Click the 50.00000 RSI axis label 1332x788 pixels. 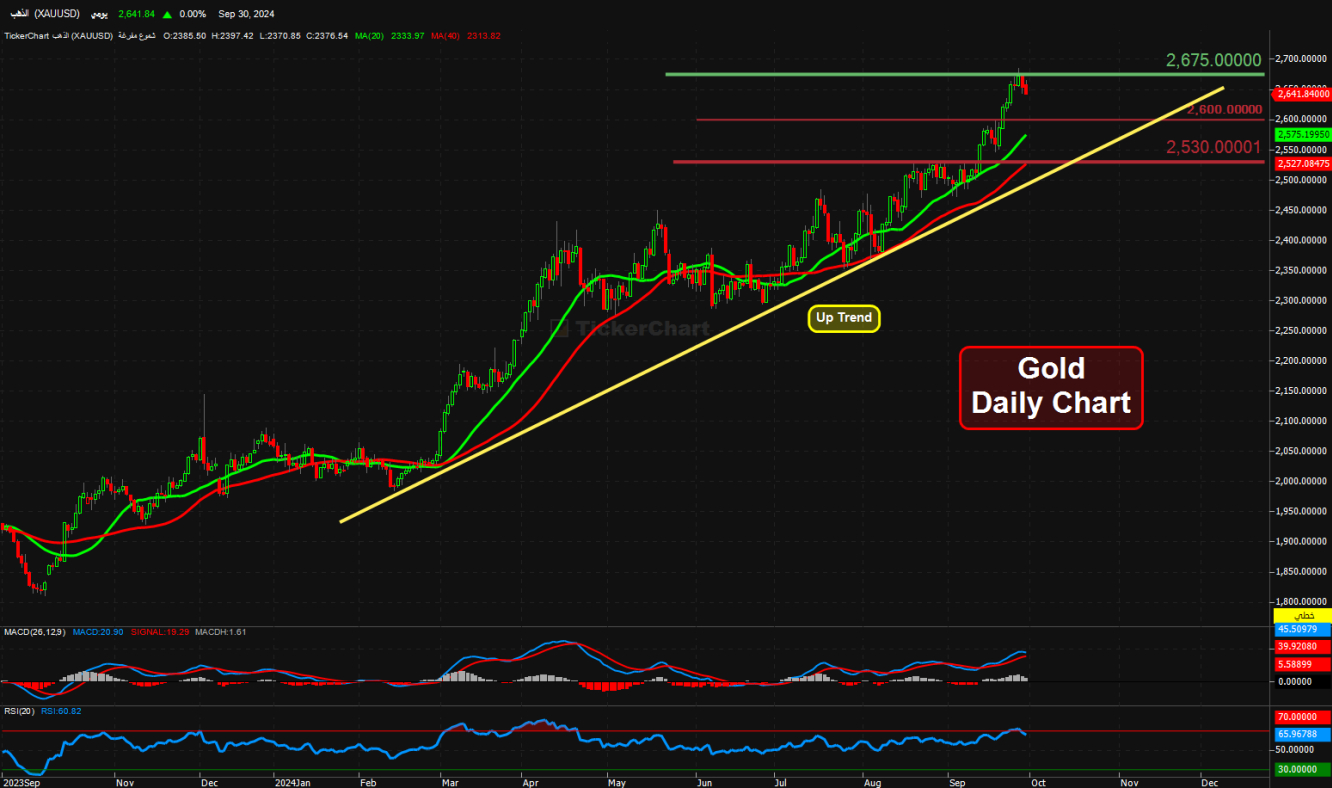(1296, 749)
